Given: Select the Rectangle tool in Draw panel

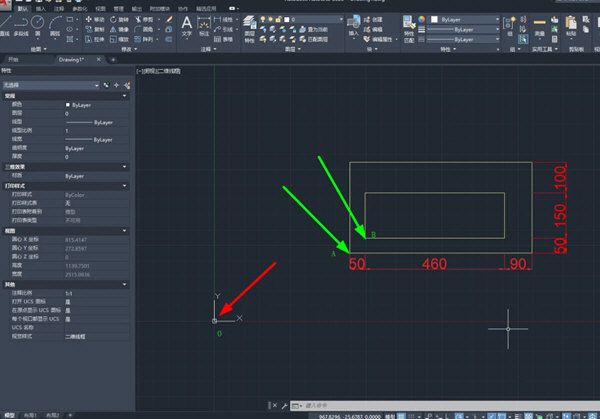Looking at the screenshot, I should [x=70, y=19].
